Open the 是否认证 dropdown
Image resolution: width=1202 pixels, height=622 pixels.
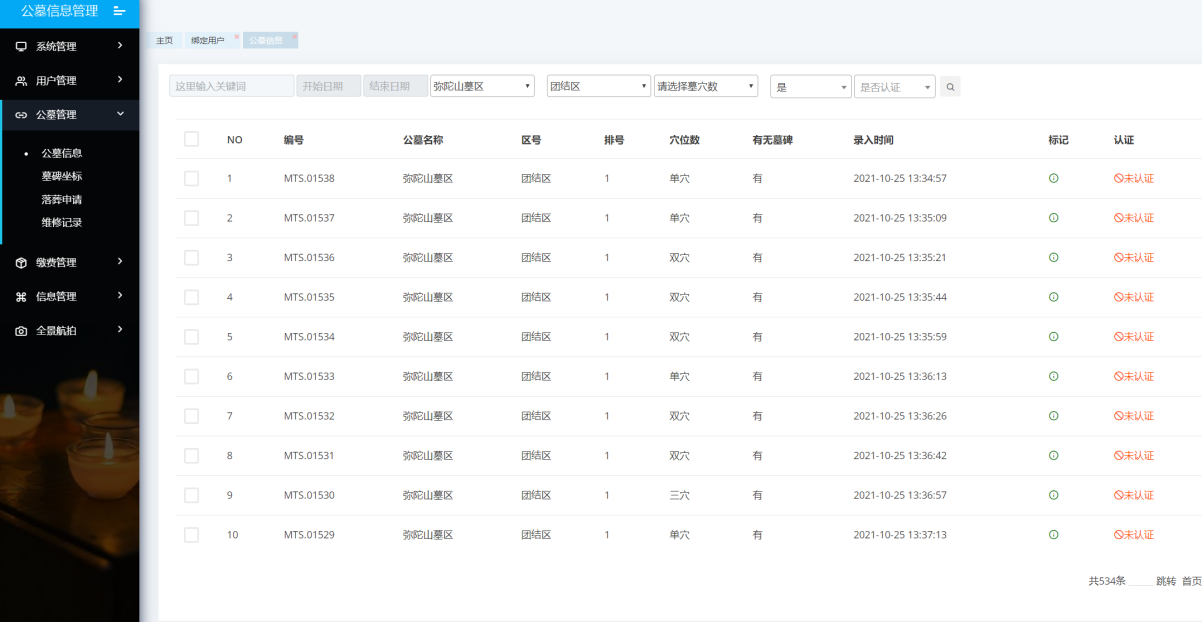click(x=895, y=87)
